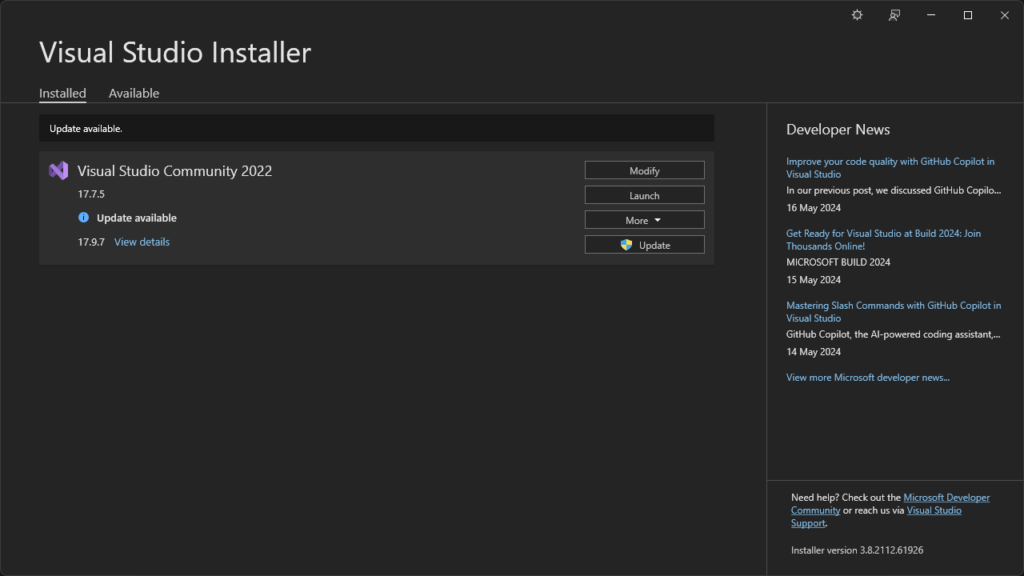Click the Visual Studio Community 2022 logo icon
This screenshot has width=1024, height=576.
click(59, 170)
